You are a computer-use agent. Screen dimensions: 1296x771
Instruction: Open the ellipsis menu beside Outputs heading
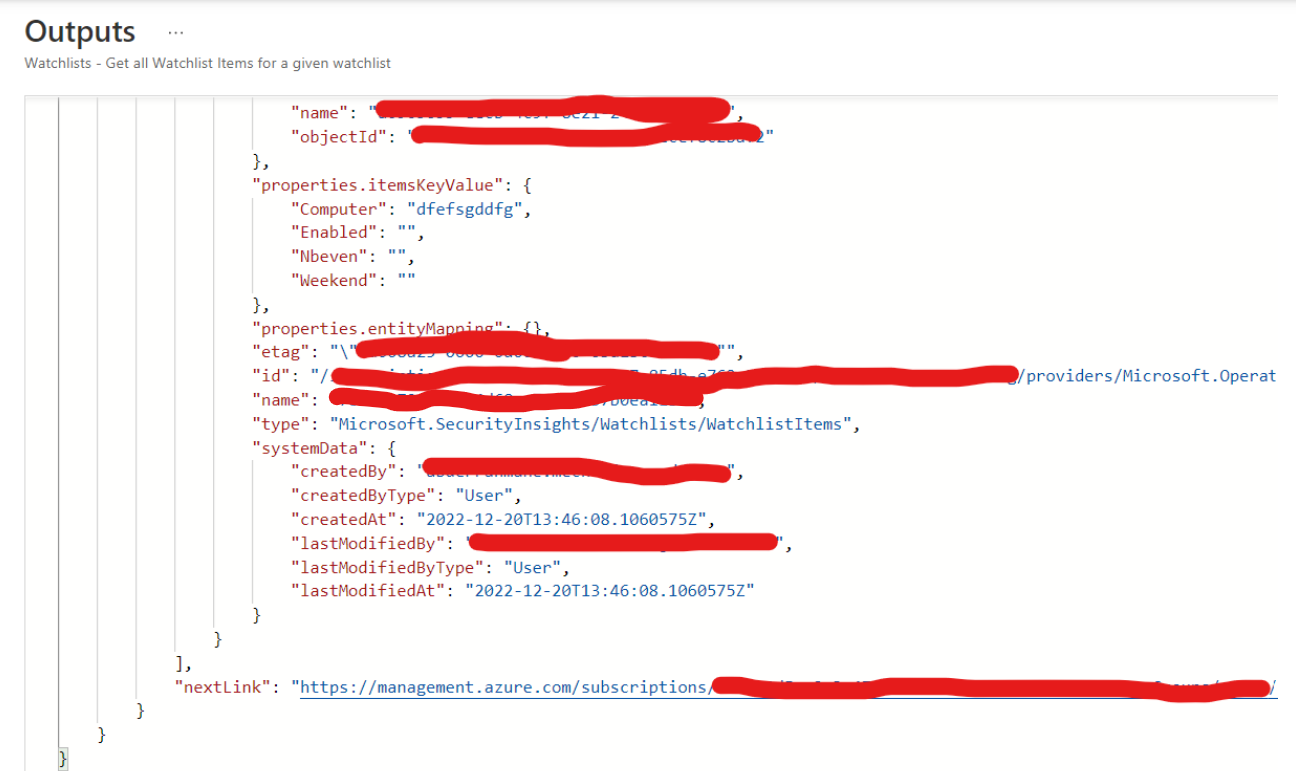click(x=176, y=31)
